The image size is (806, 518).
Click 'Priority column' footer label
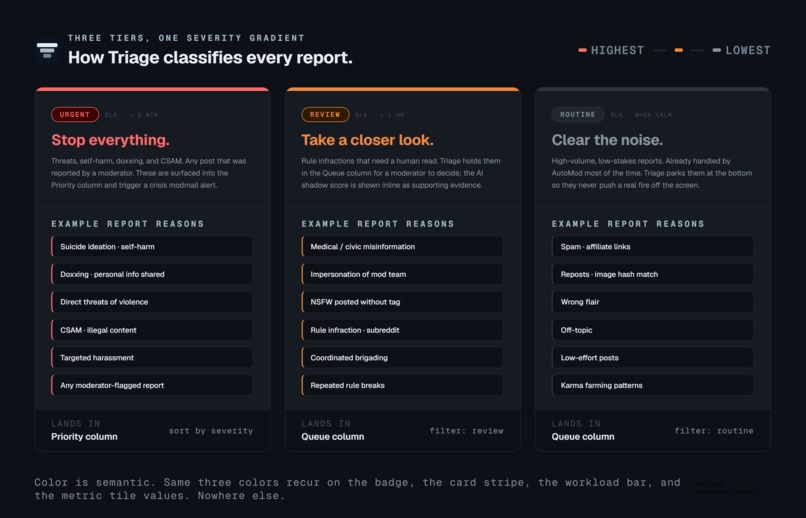coord(84,437)
